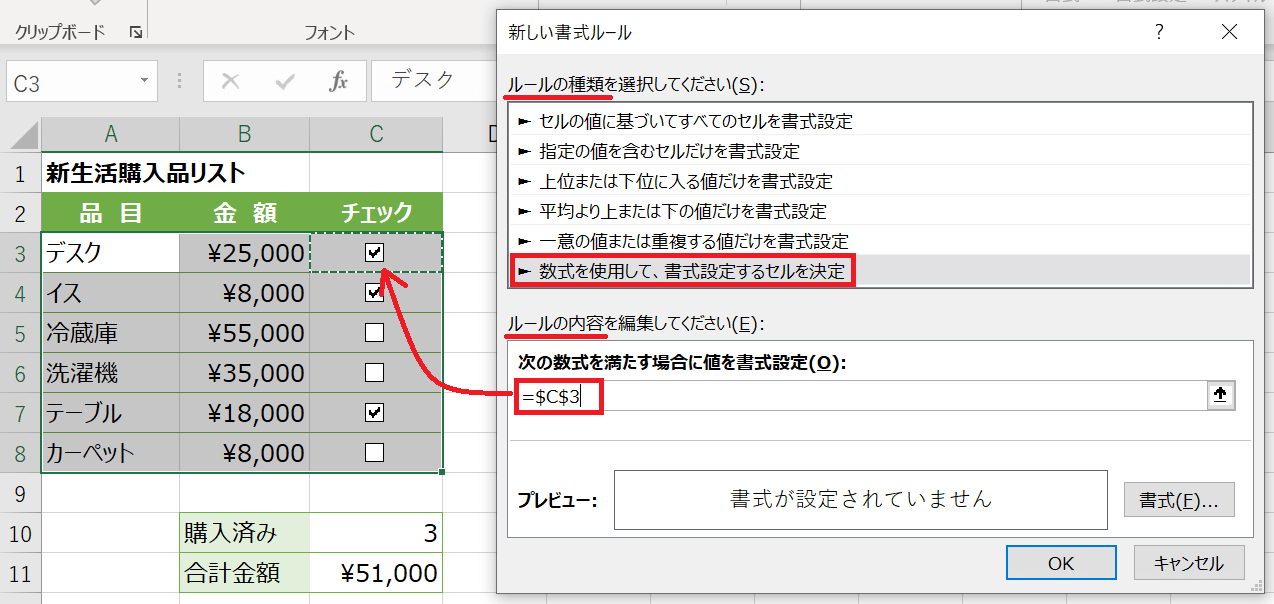Click the formula bar cancel X icon
This screenshot has height=604, width=1274.
(x=231, y=82)
